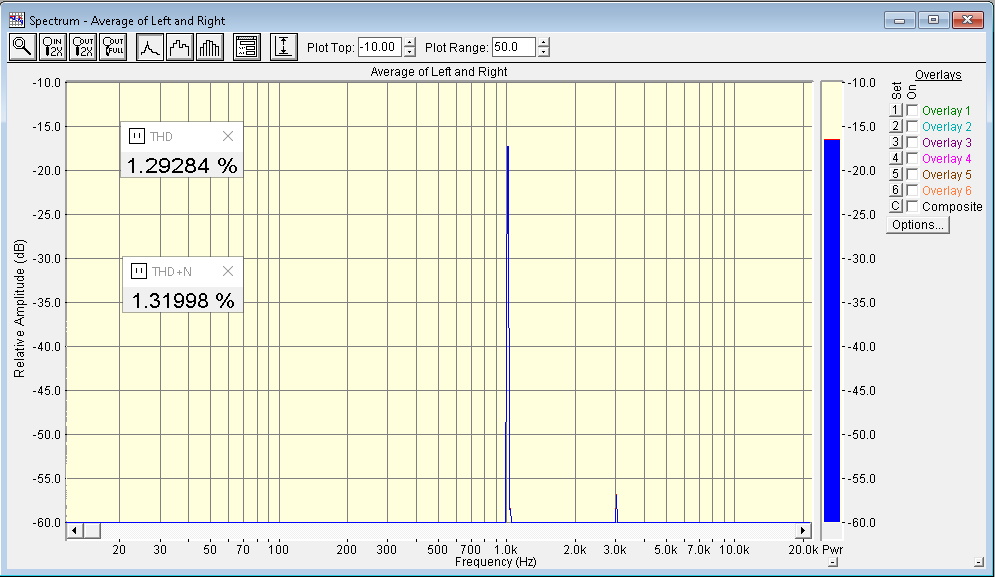Turn on Overlay 3 display
The height and width of the screenshot is (577, 995).
pyautogui.click(x=912, y=143)
